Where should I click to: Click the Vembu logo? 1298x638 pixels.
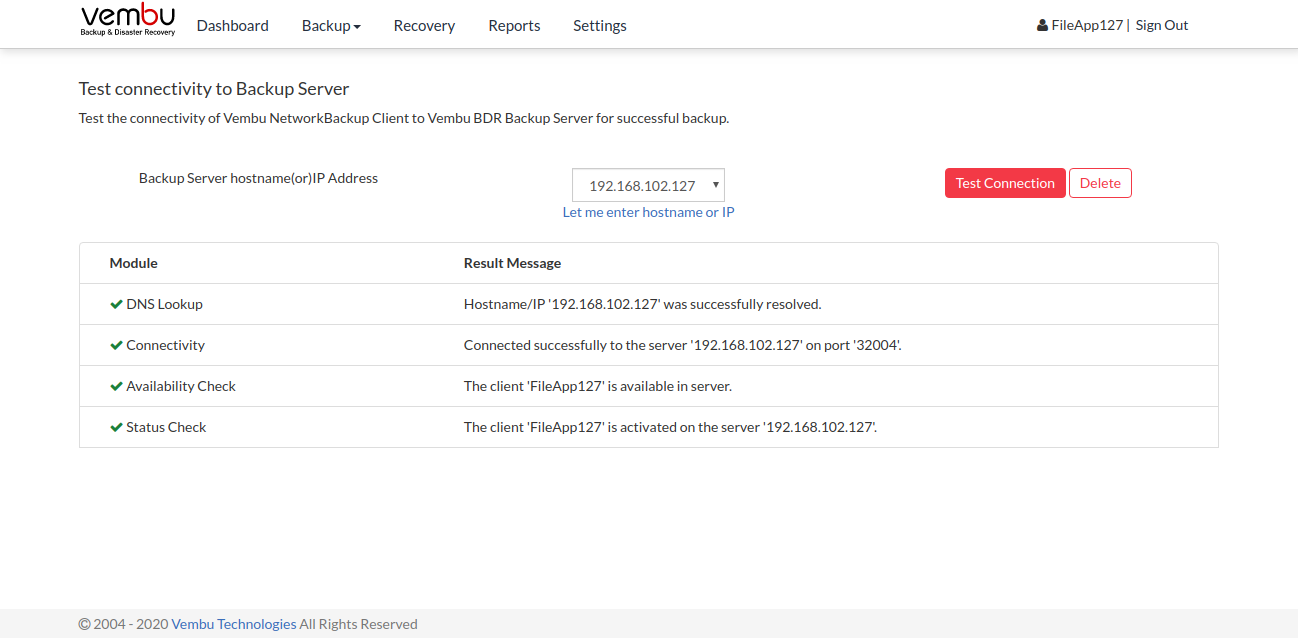128,21
